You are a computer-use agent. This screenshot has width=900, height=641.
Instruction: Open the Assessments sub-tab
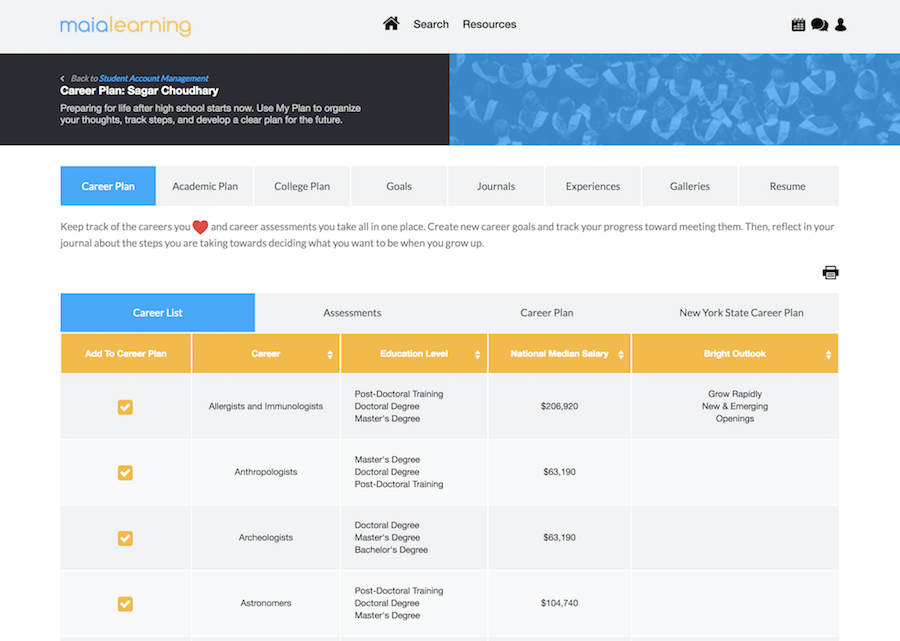[x=352, y=313]
